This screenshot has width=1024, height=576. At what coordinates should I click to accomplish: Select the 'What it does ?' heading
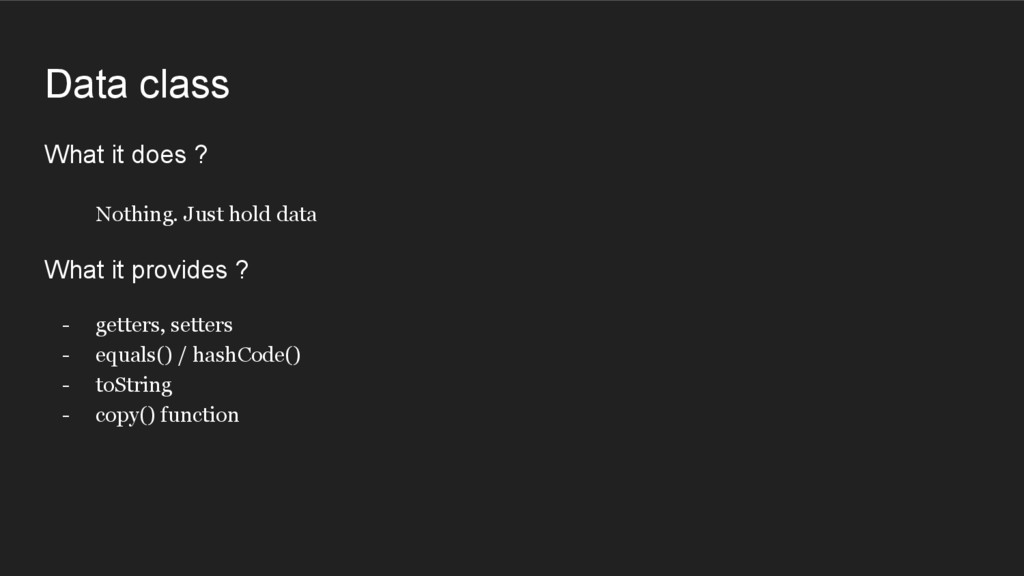(126, 155)
